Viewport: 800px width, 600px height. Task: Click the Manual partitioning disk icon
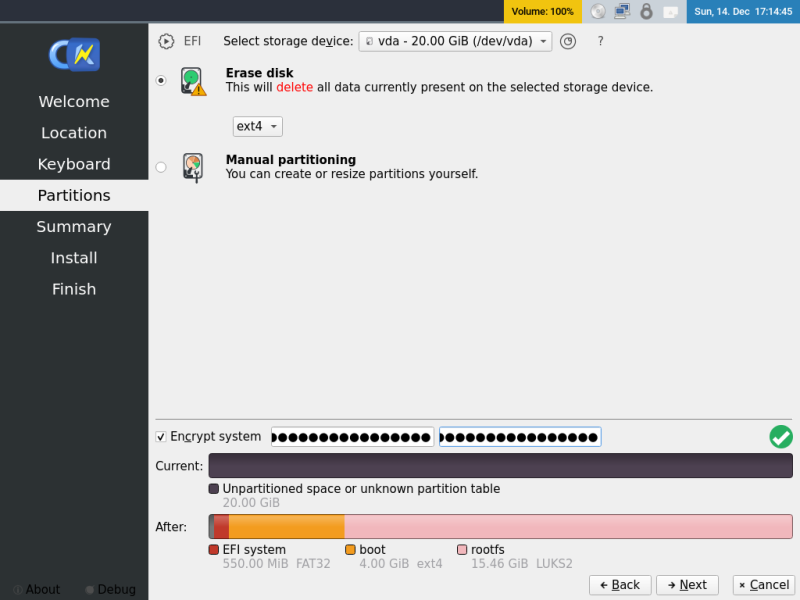click(x=193, y=167)
